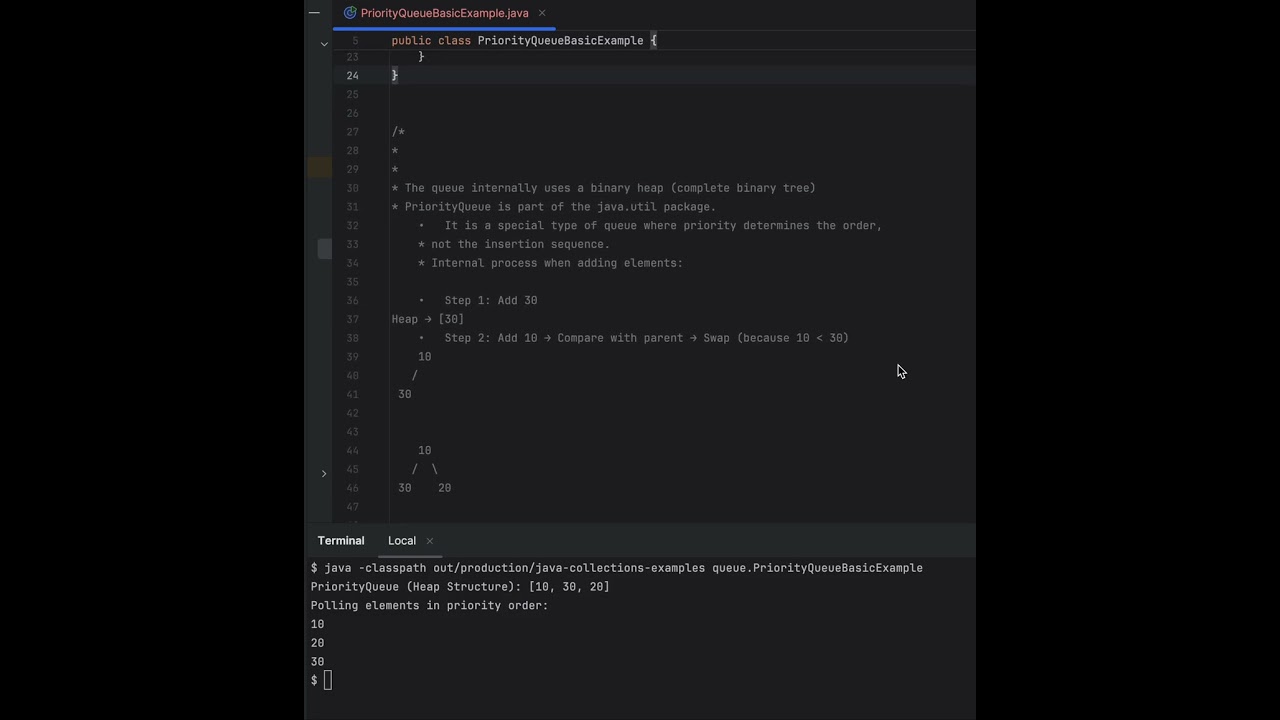Click the Terminal panel title
This screenshot has width=1280, height=720.
tap(341, 541)
